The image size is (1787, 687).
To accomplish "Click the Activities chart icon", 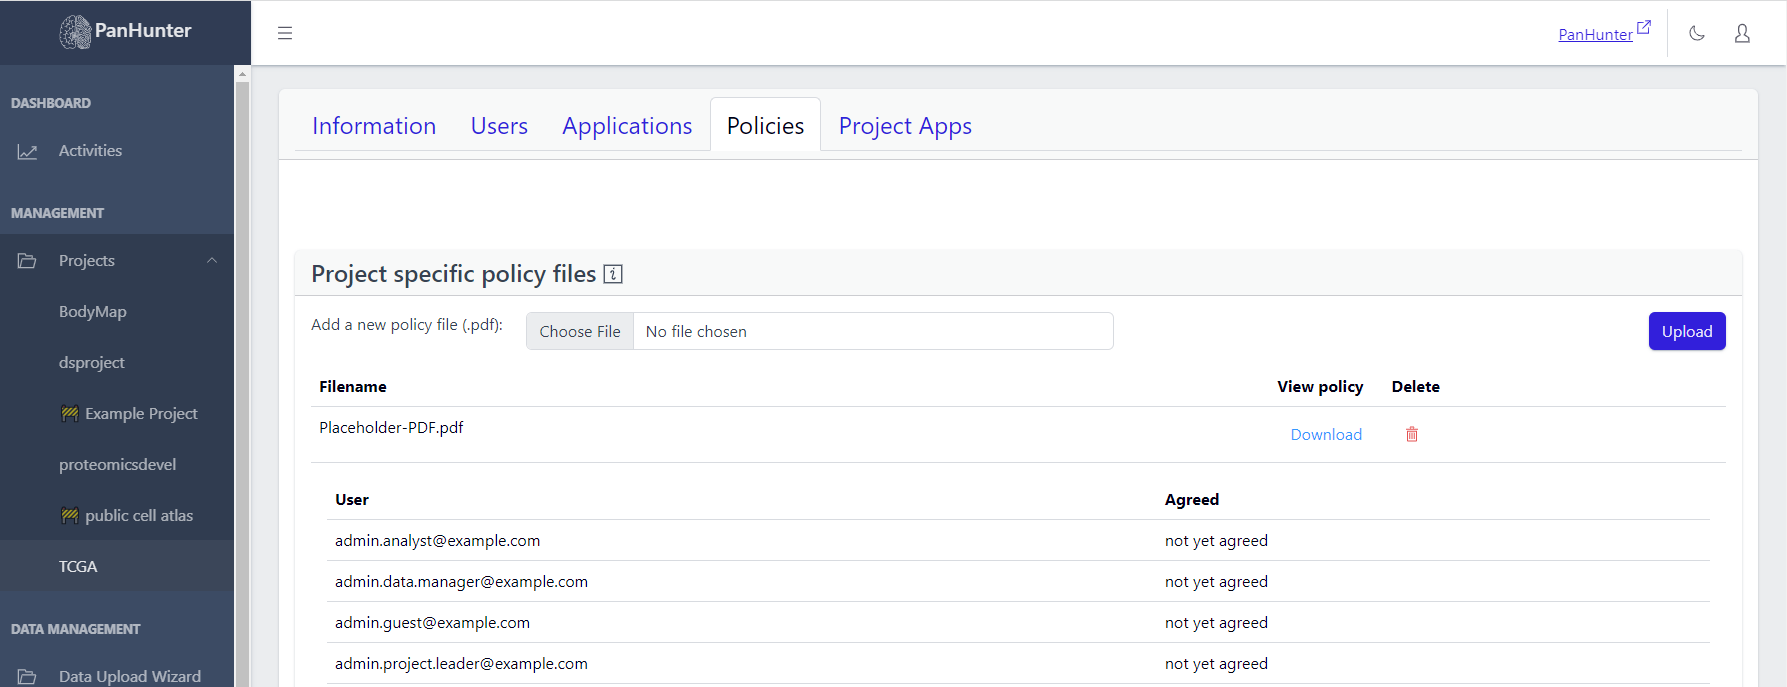I will [x=27, y=151].
